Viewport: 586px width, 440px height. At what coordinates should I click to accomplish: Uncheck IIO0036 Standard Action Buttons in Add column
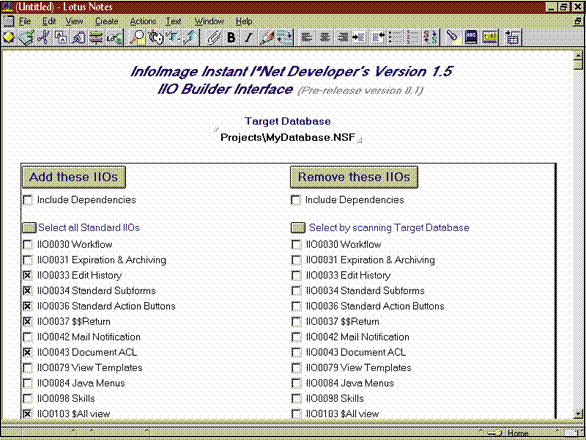(x=27, y=306)
